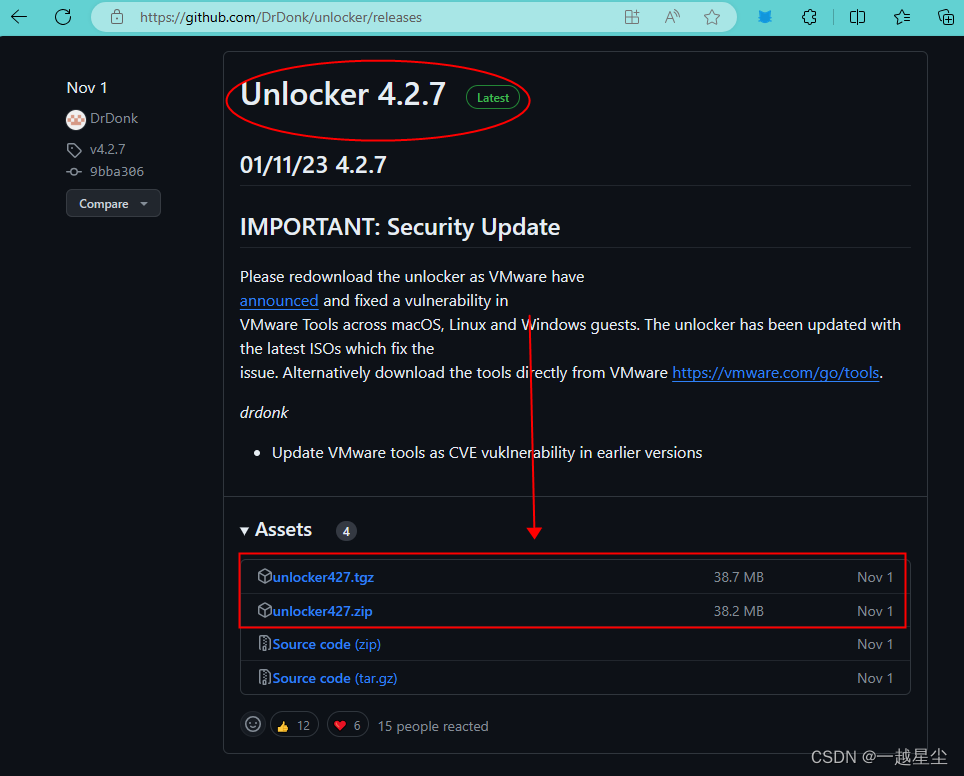Click package icon next to unlocker427.tgz
The image size is (964, 776).
[x=264, y=576]
